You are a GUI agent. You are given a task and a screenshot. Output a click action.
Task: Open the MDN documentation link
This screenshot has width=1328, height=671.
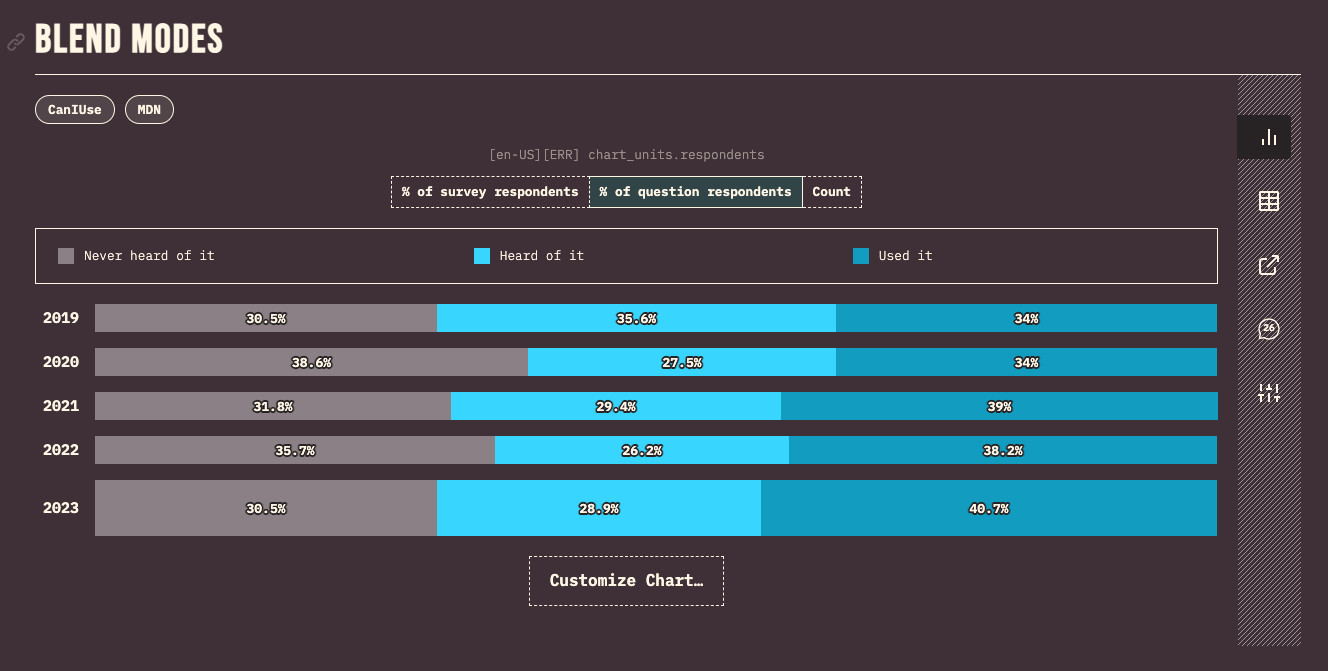149,110
